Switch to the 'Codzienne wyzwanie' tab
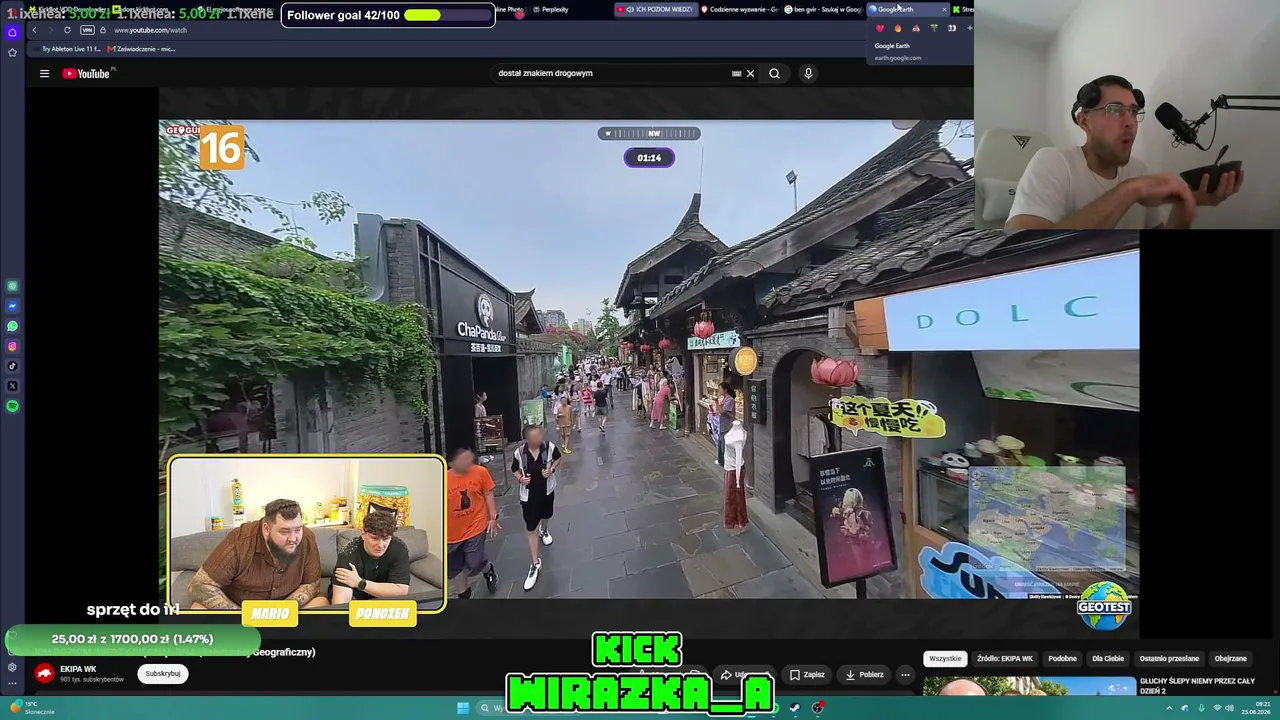Image resolution: width=1280 pixels, height=720 pixels. [x=740, y=9]
